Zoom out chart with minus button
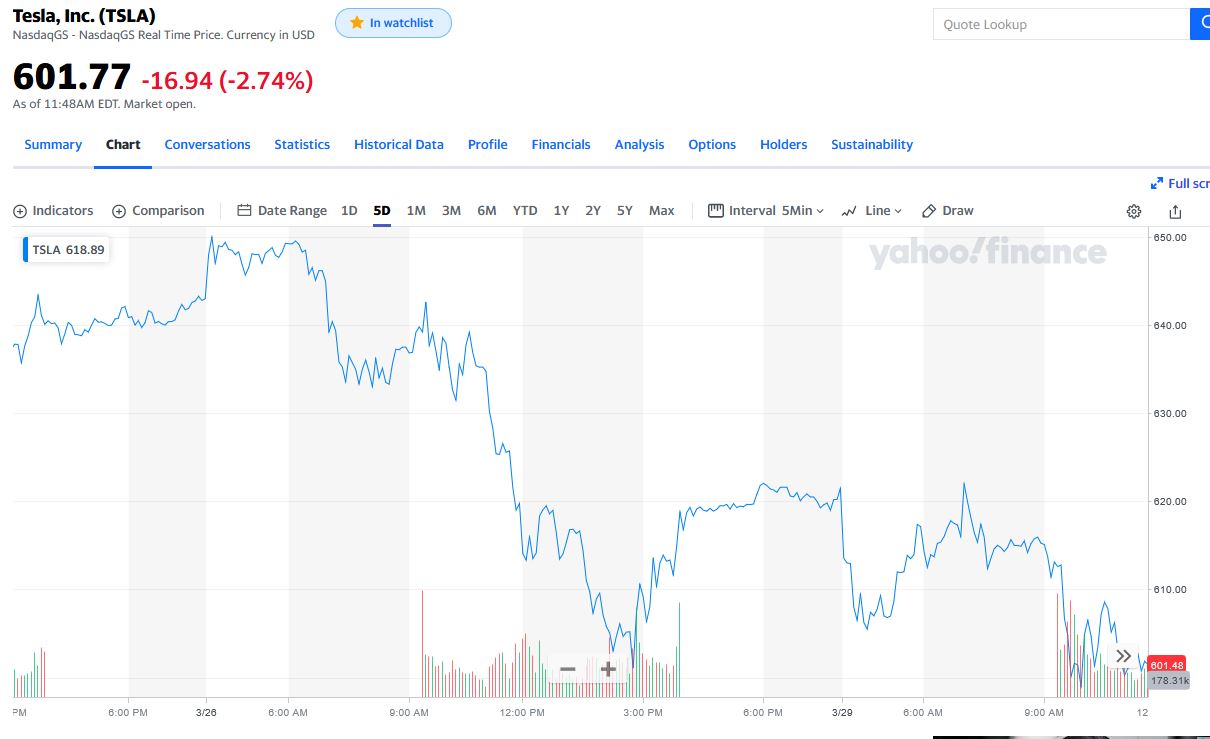 567,669
